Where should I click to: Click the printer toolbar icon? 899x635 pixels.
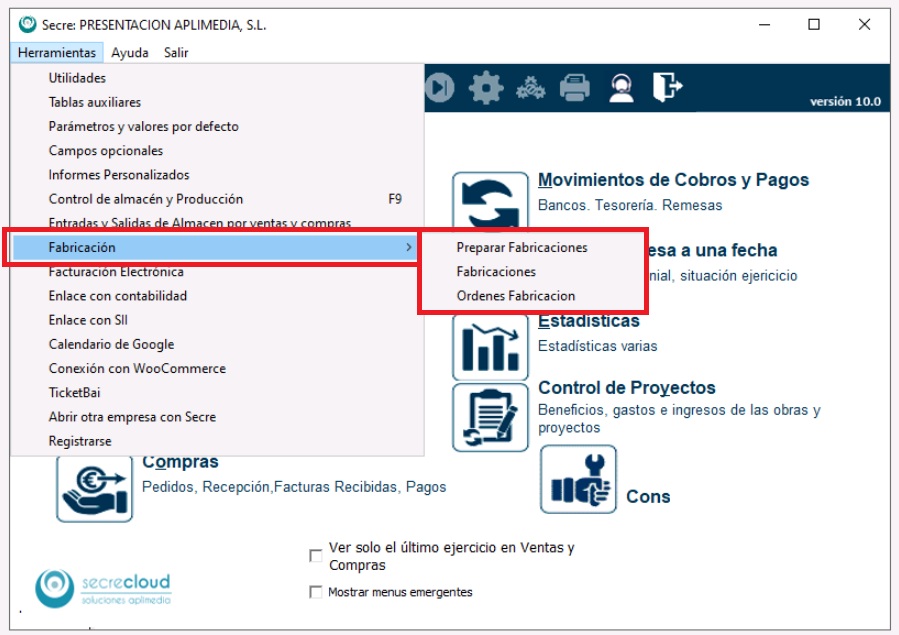tap(574, 88)
